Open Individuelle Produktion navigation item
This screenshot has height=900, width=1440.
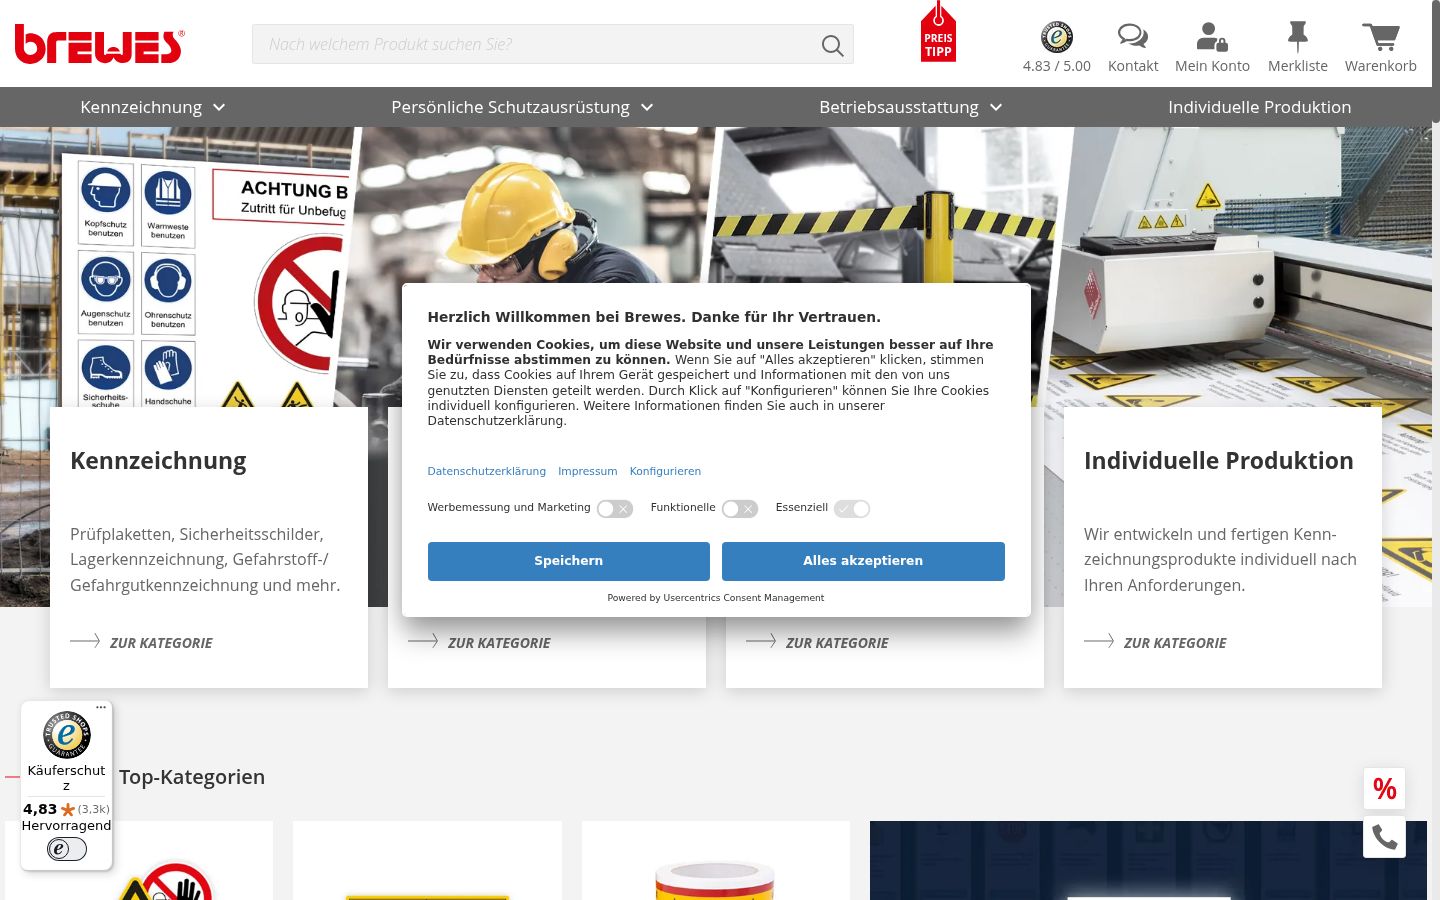[x=1260, y=107]
